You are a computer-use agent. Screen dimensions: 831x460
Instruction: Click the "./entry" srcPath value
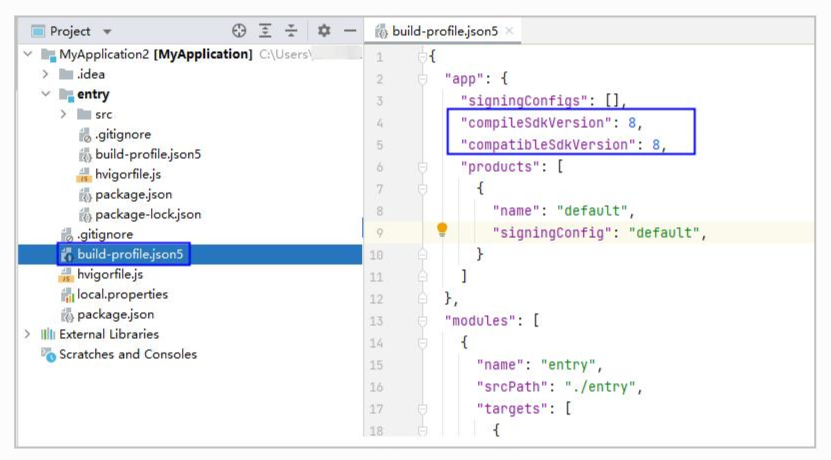pyautogui.click(x=599, y=387)
